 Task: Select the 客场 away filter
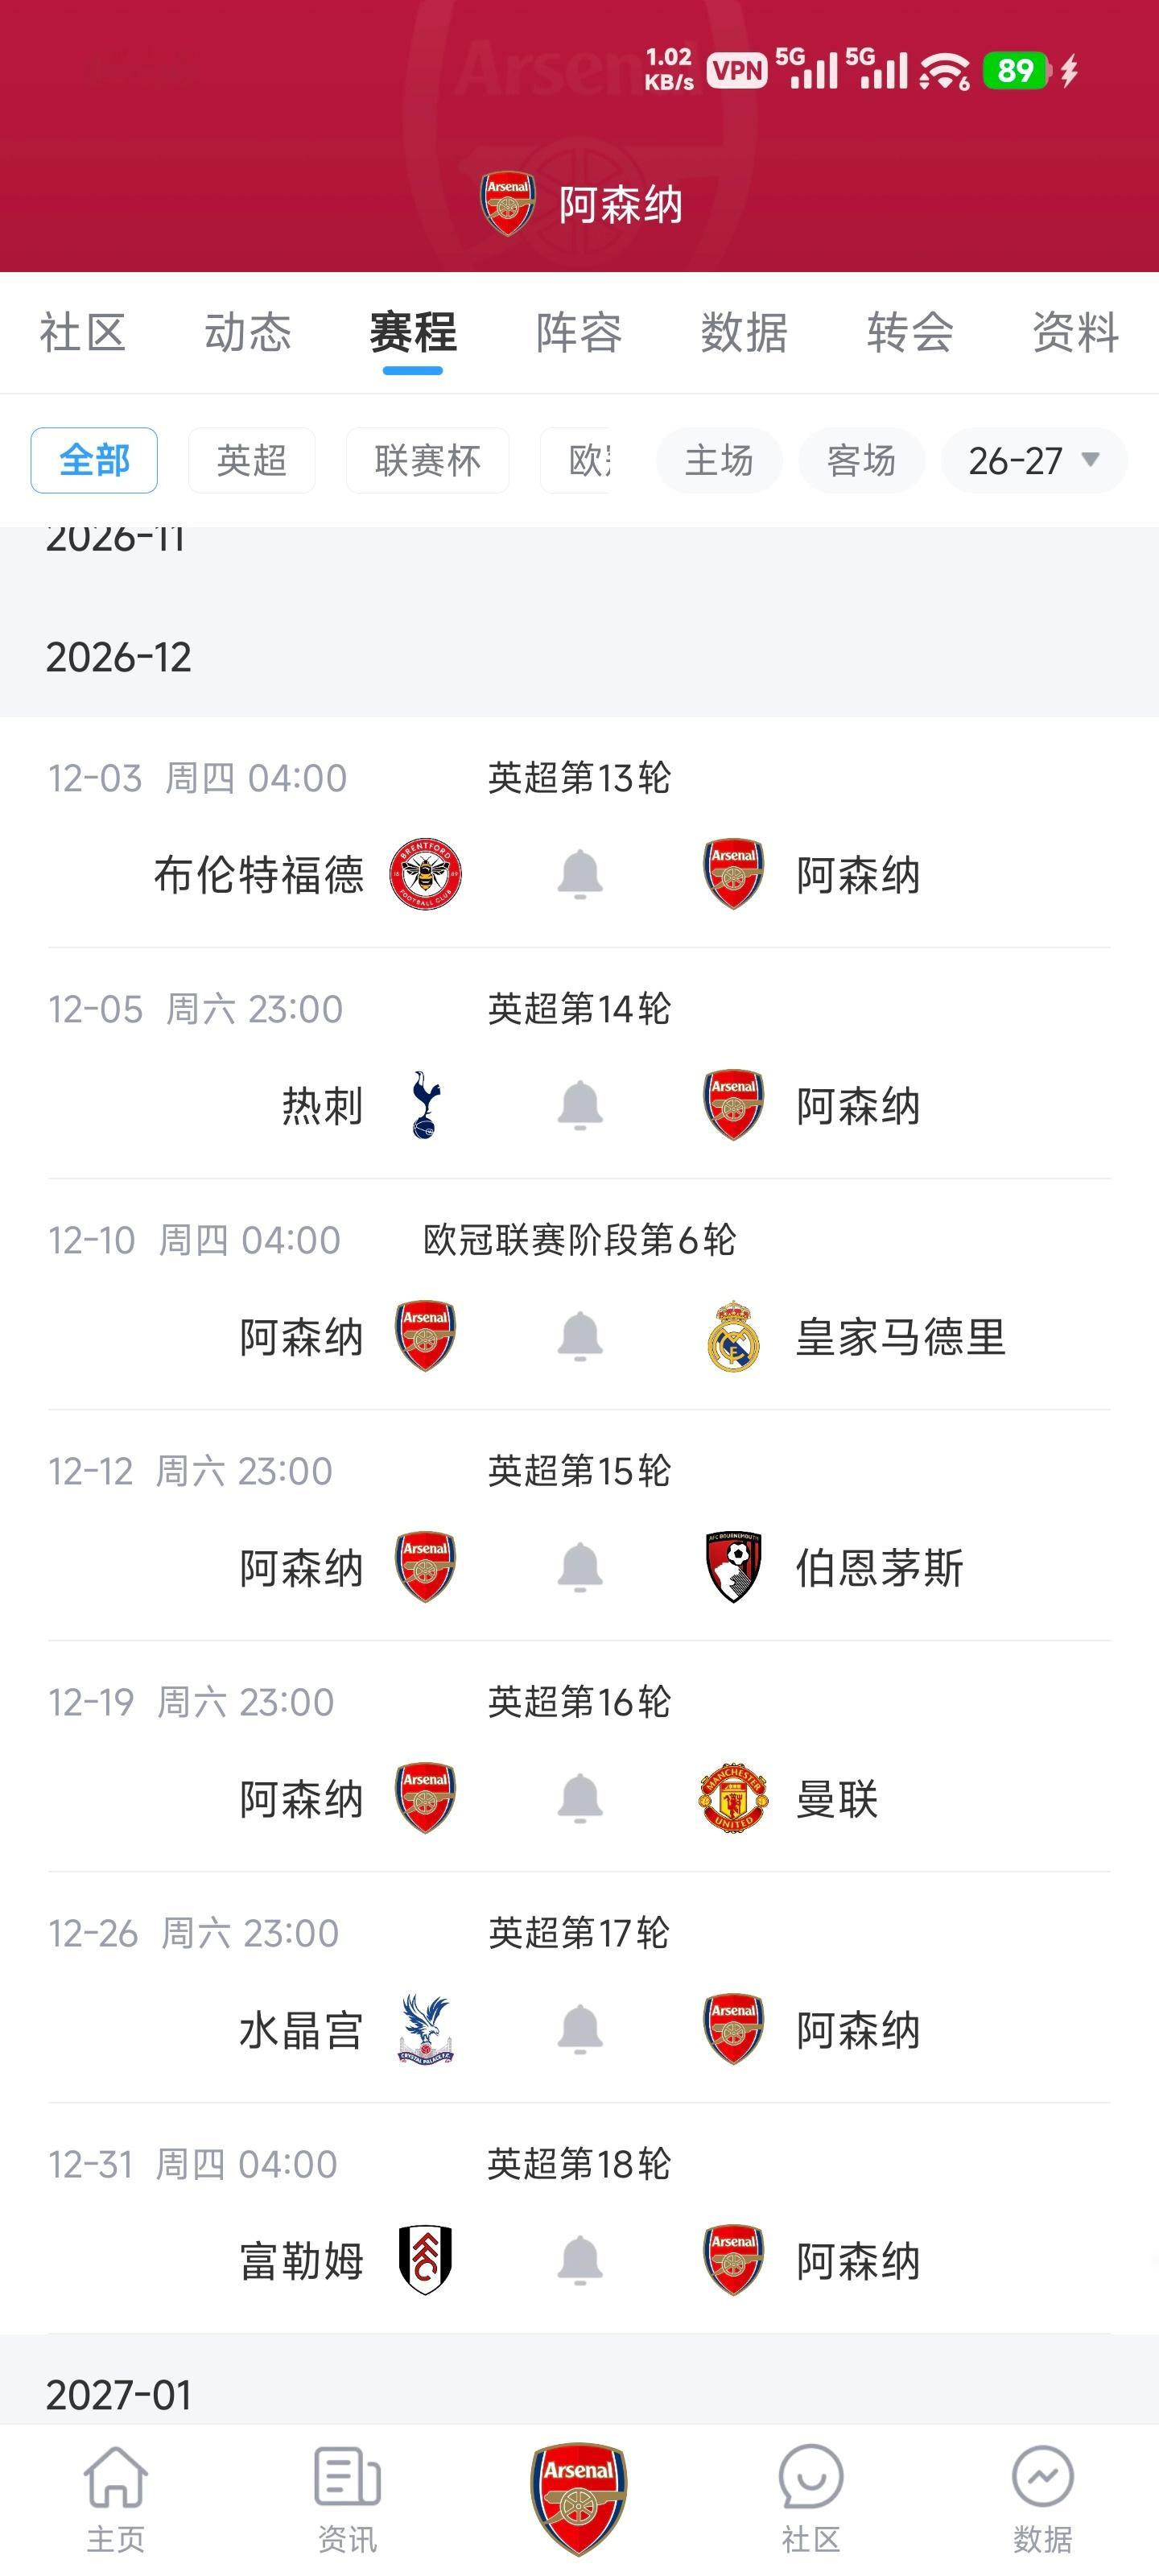[861, 460]
